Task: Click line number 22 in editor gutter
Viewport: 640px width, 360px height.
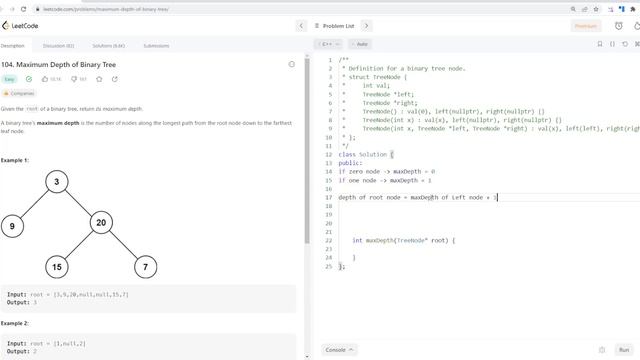Action: pos(329,240)
